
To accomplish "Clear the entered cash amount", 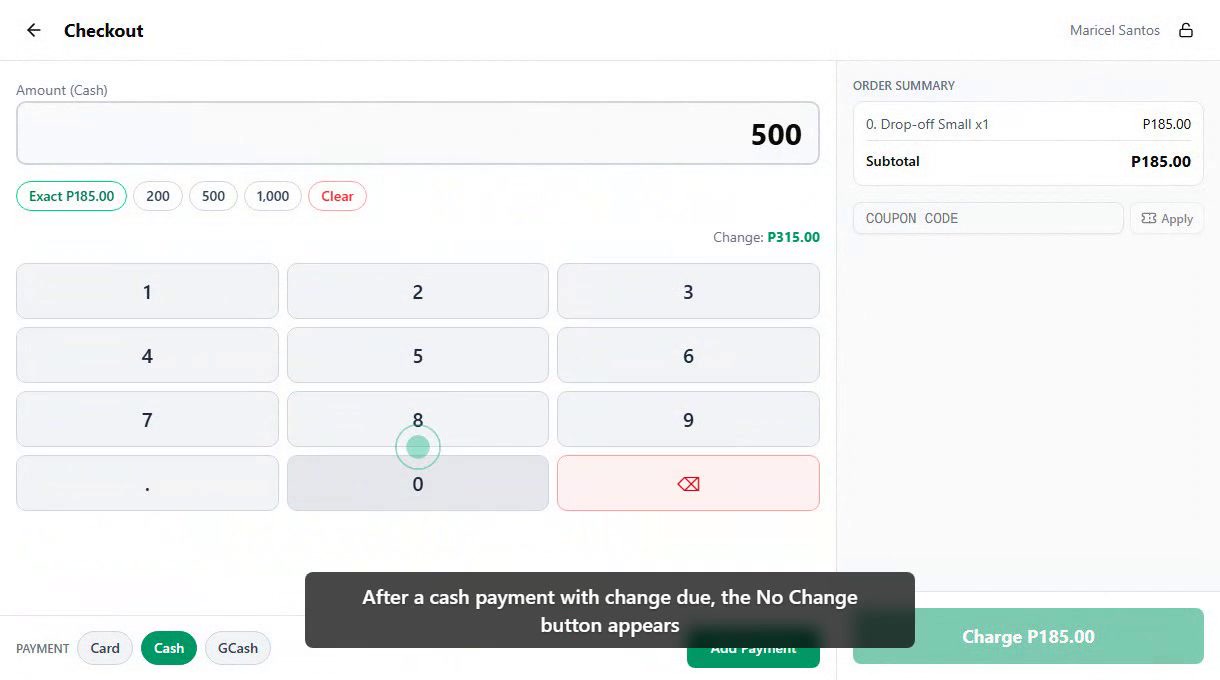I will (337, 196).
